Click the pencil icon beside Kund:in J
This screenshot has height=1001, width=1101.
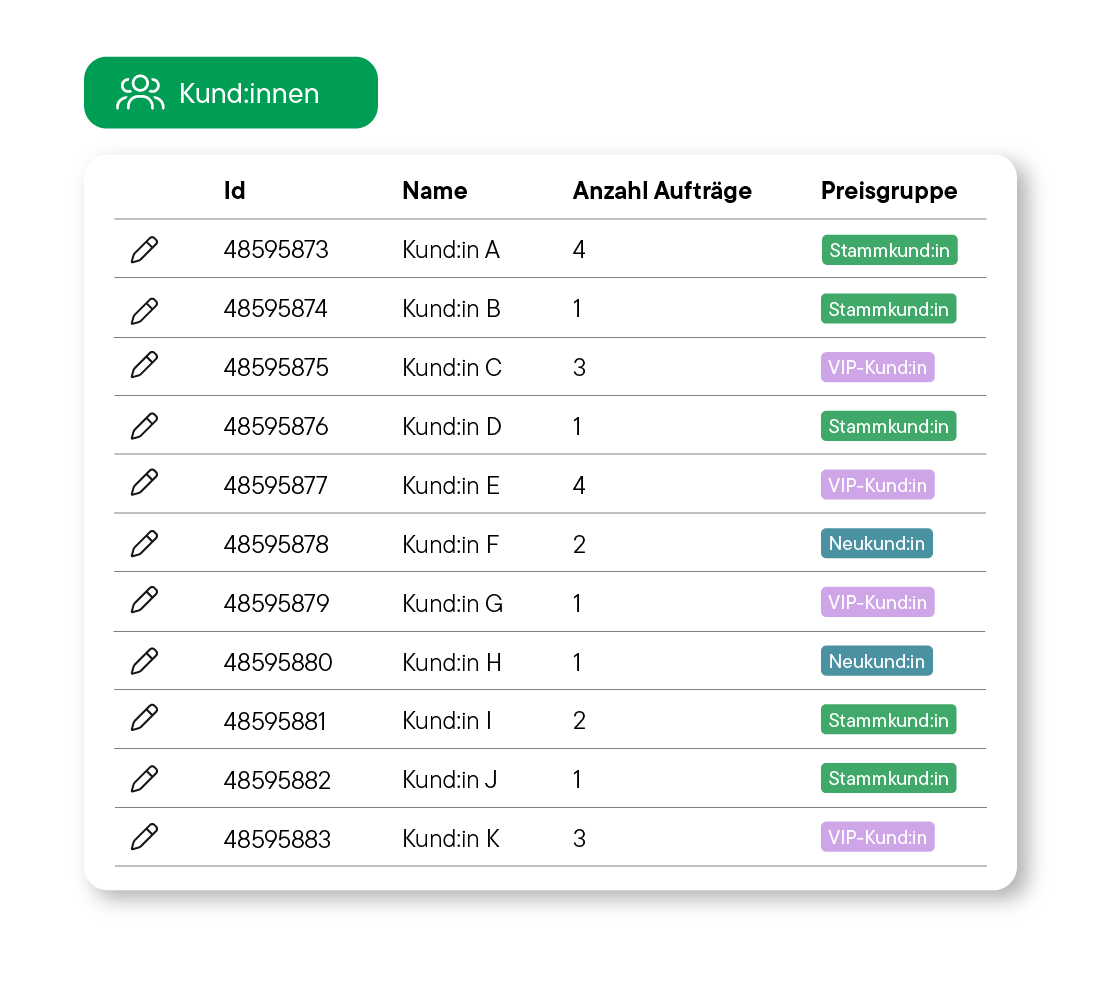pyautogui.click(x=144, y=778)
